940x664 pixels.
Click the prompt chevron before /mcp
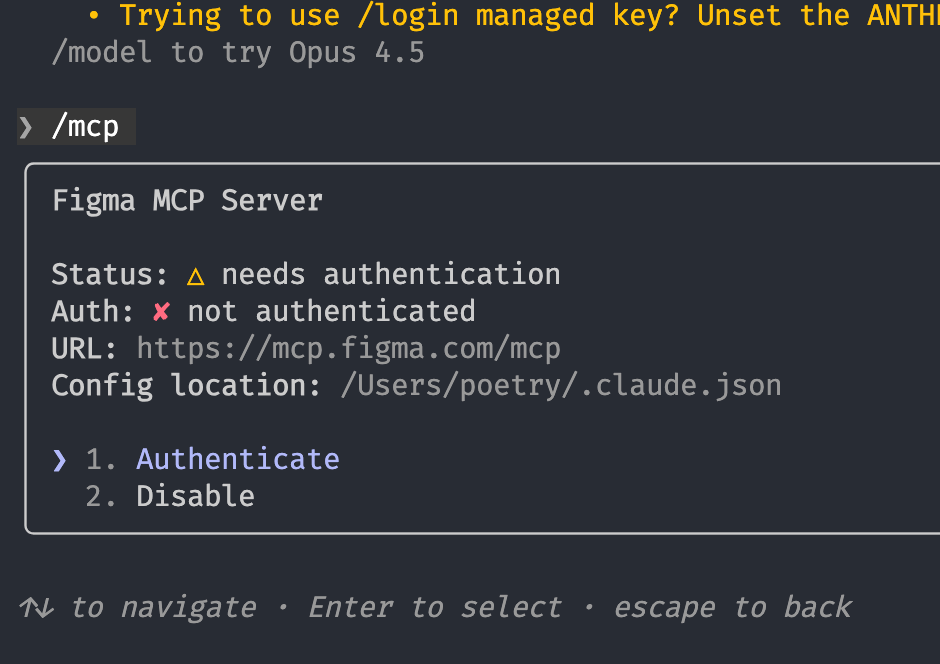coord(26,127)
